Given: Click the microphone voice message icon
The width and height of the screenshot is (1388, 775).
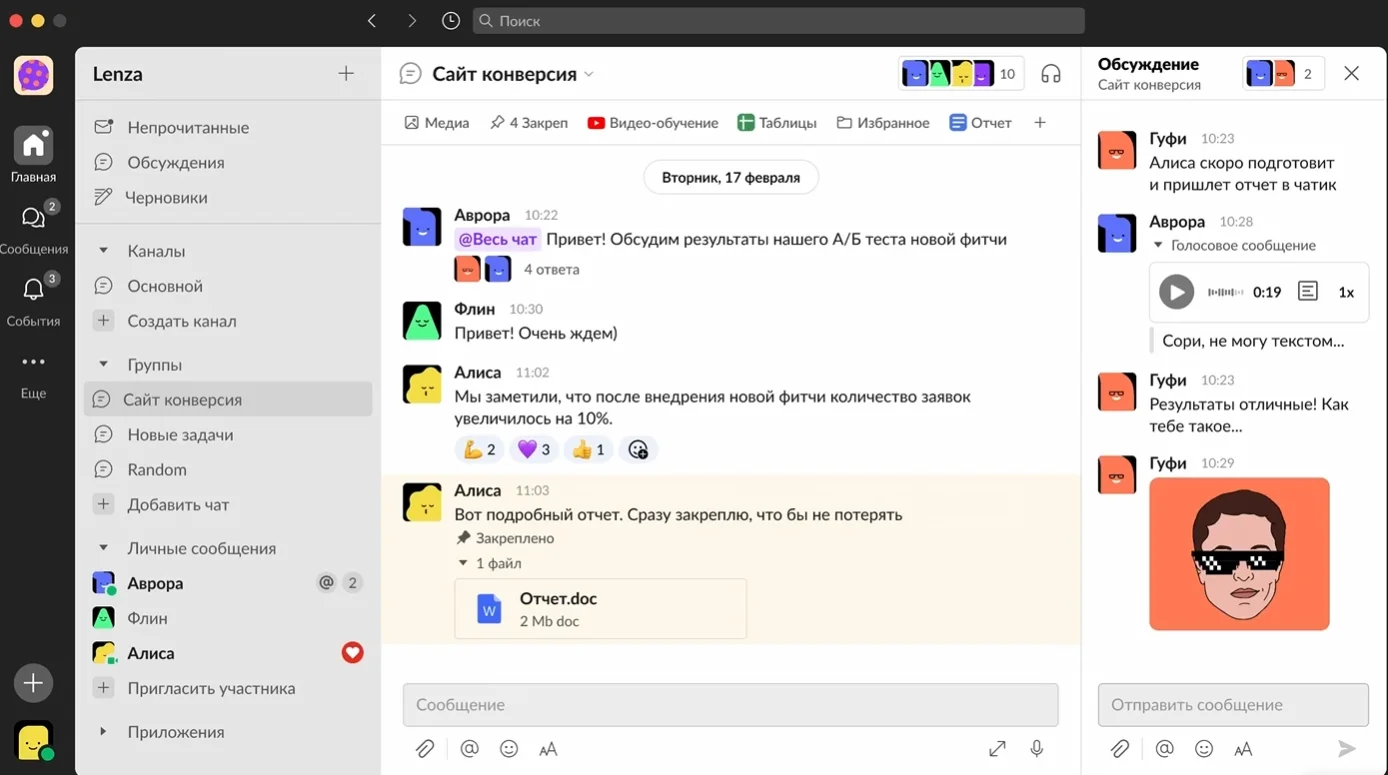Looking at the screenshot, I should click(x=1037, y=749).
